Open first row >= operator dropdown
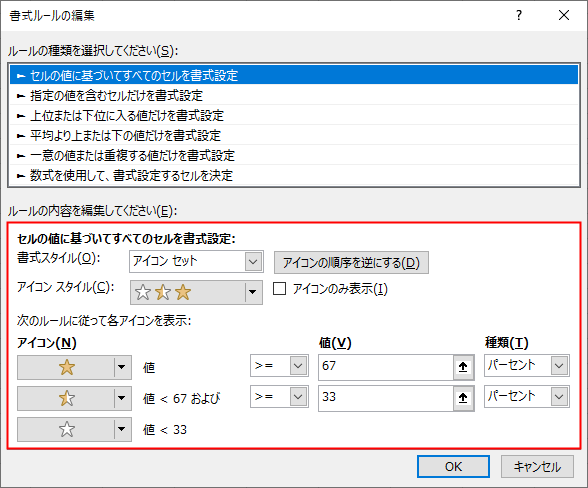Image resolution: width=588 pixels, height=488 pixels. [279, 366]
